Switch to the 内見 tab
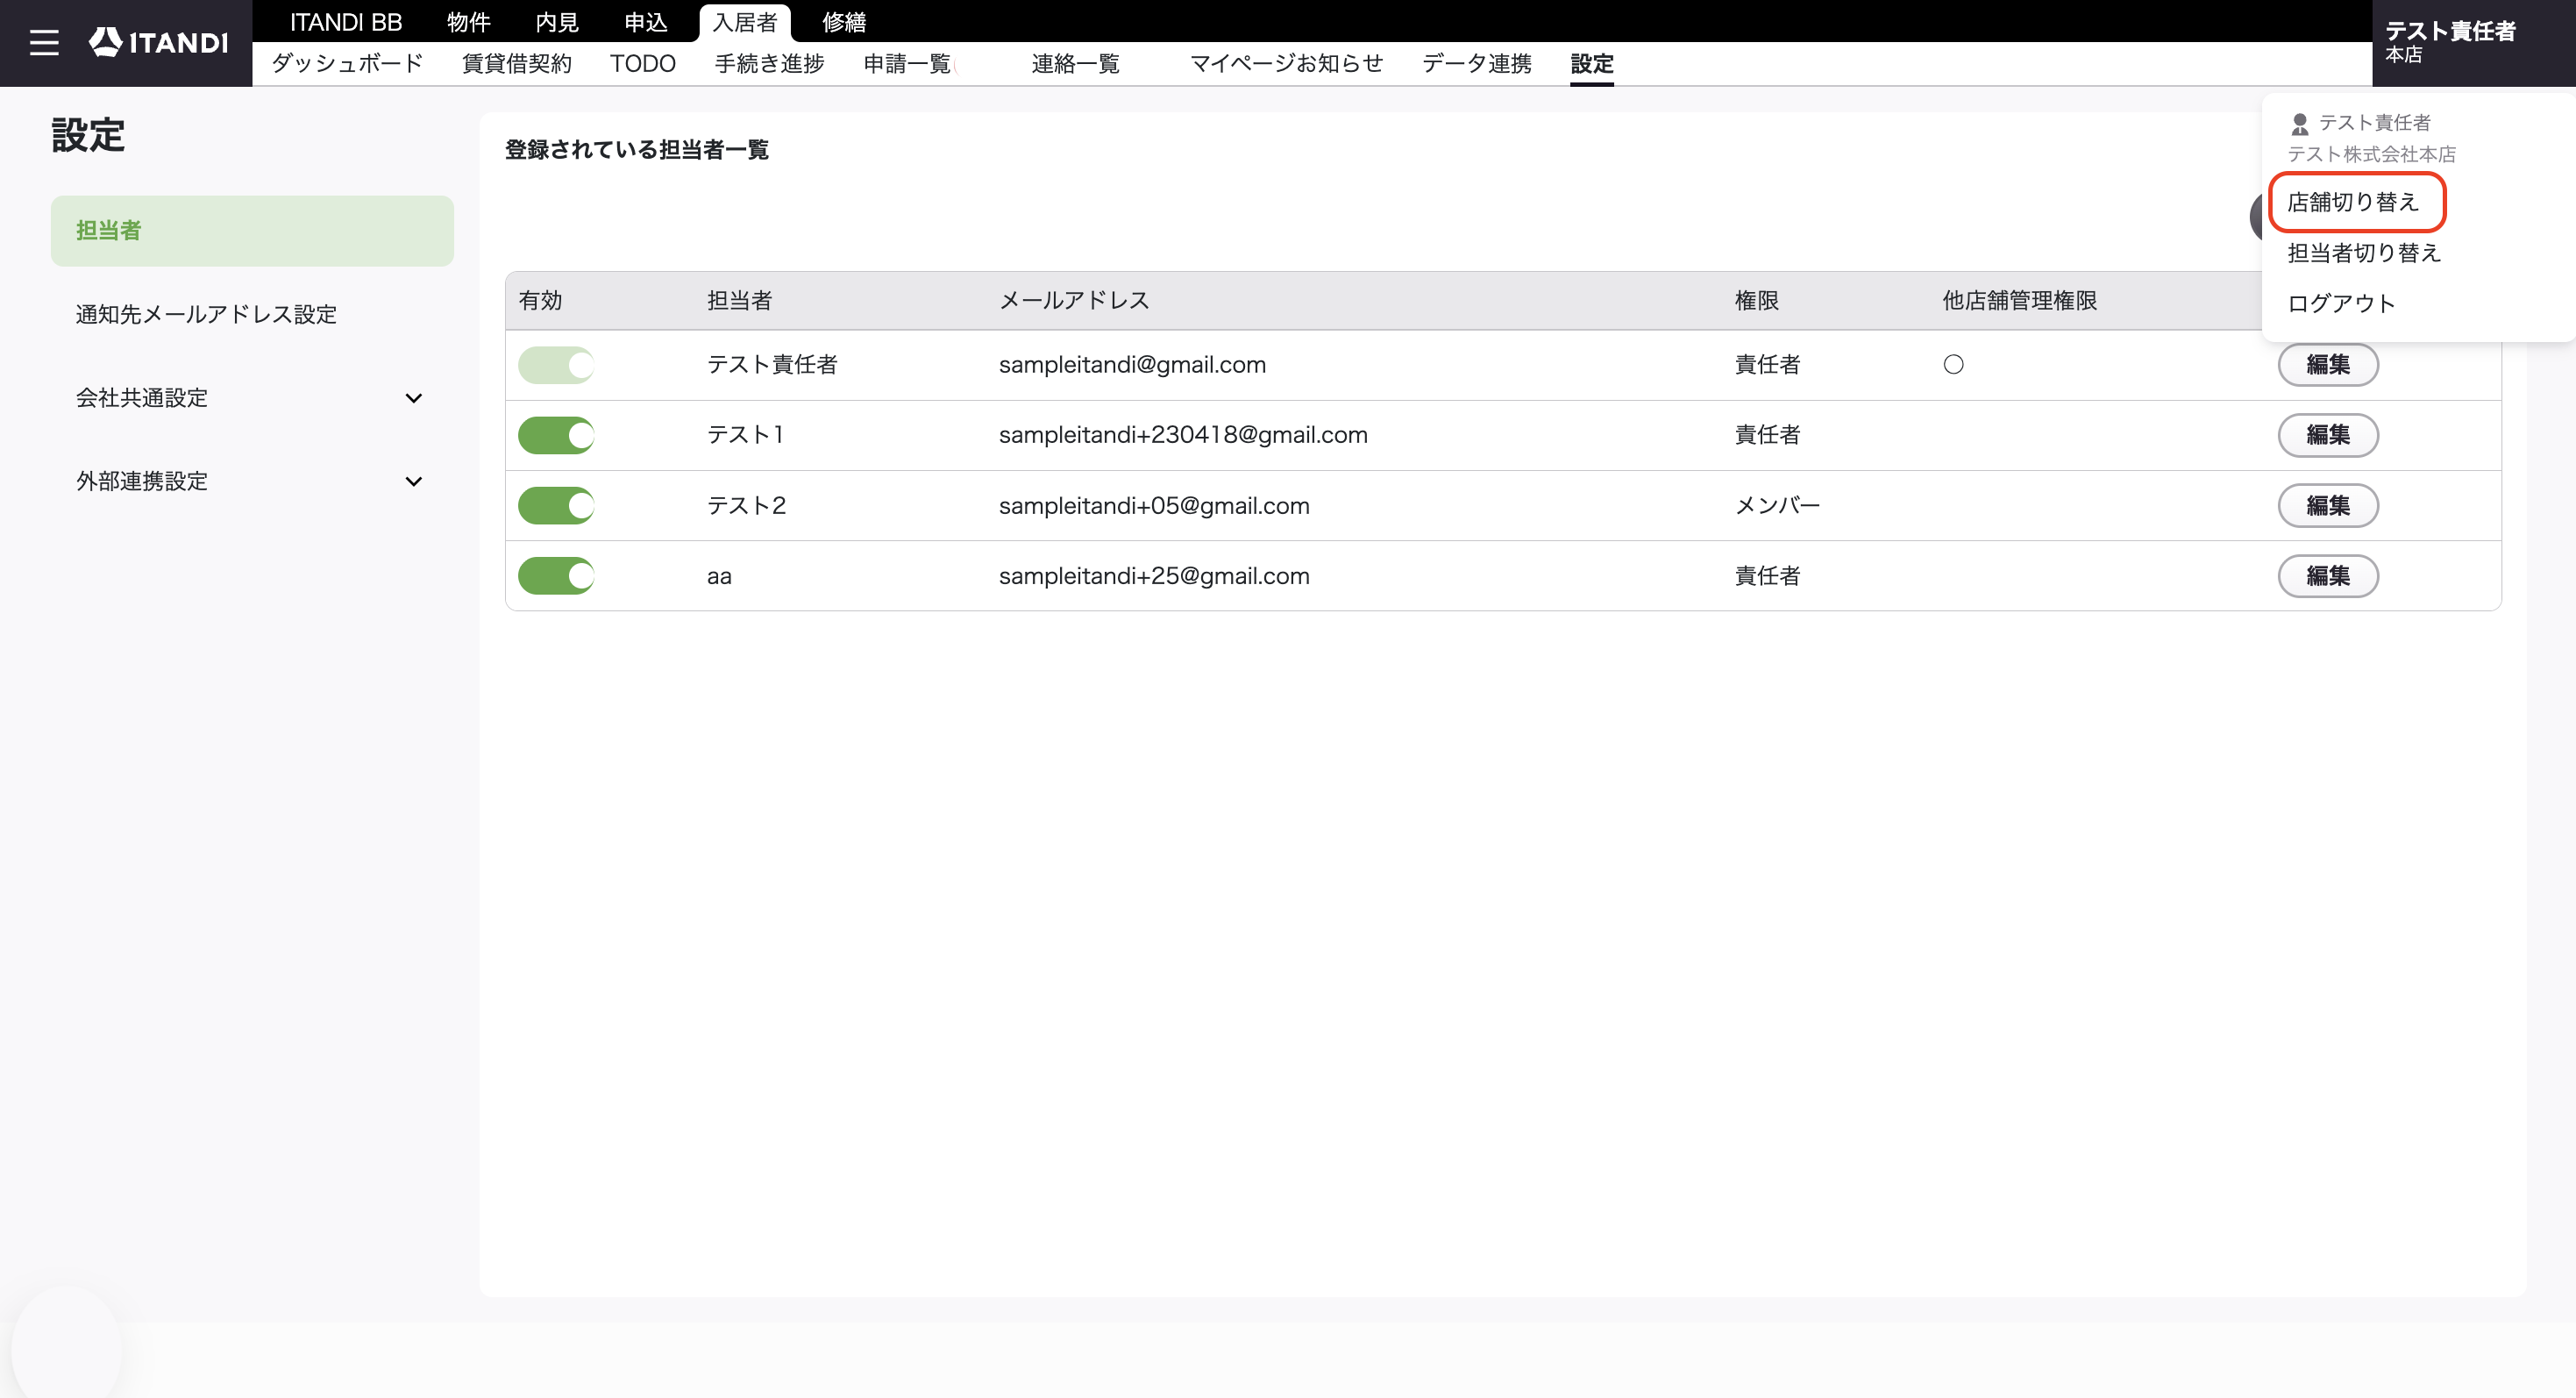Image resolution: width=2576 pixels, height=1398 pixels. click(x=557, y=22)
